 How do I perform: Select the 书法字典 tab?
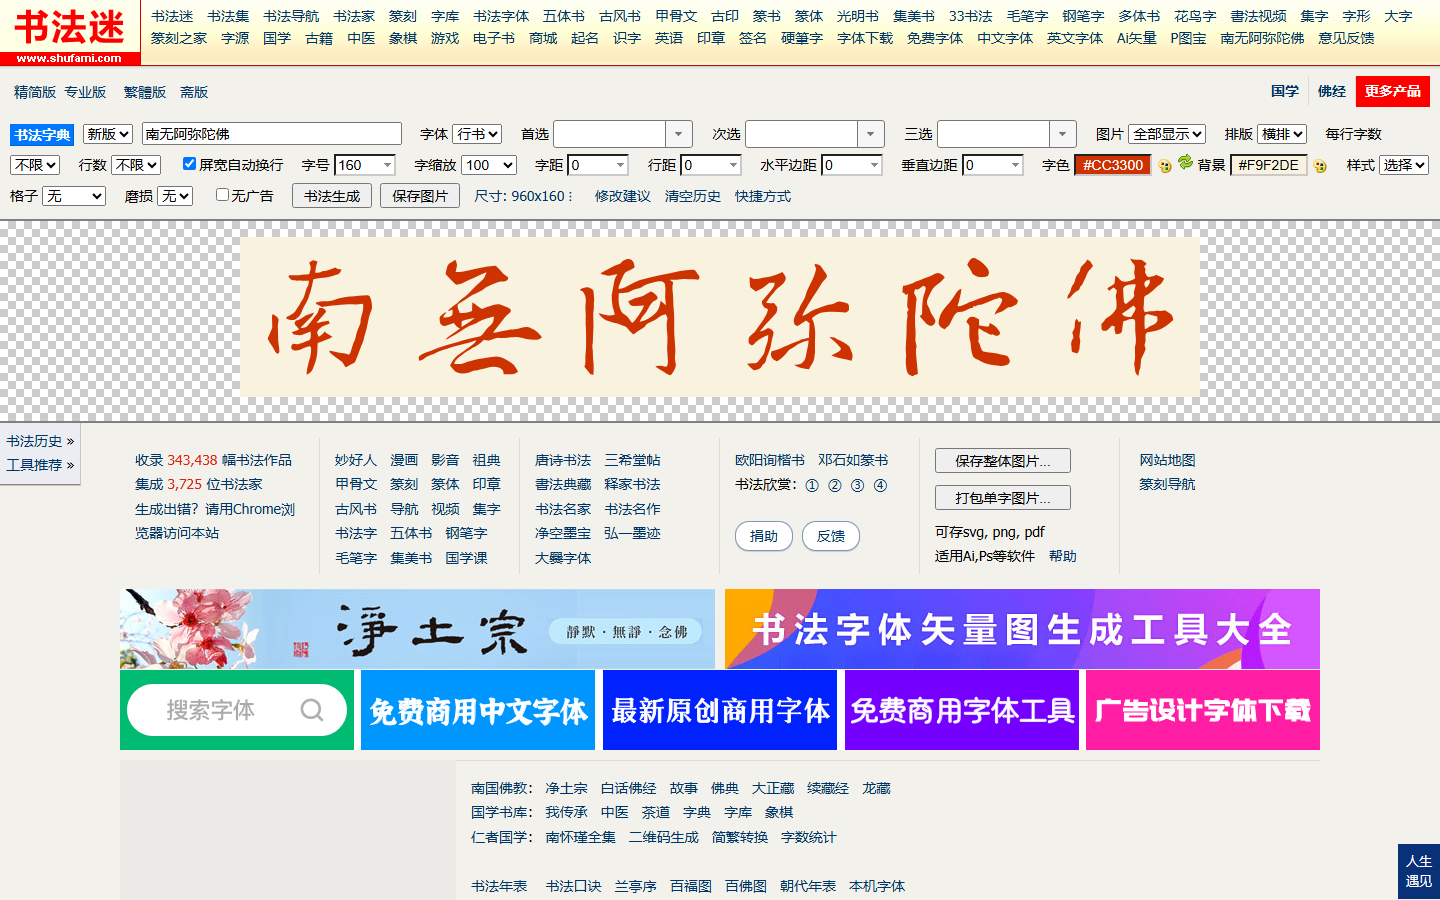coord(42,135)
